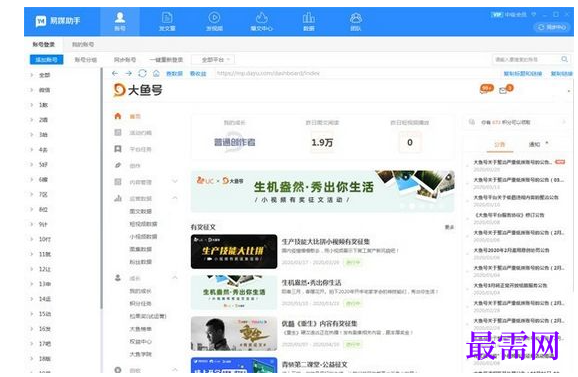
Task: Go back with the browser left arrow
Action: pos(115,73)
